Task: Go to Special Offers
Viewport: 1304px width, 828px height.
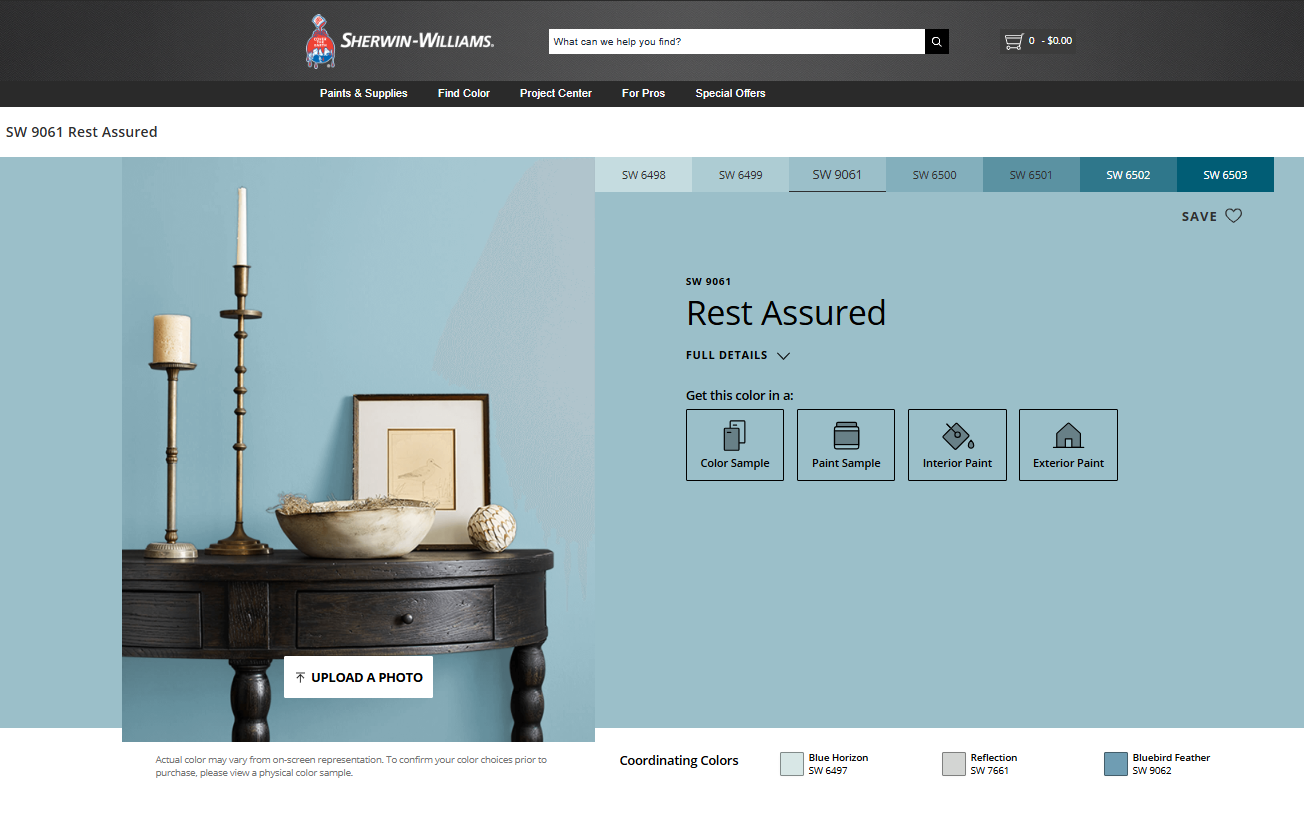Action: pyautogui.click(x=730, y=93)
